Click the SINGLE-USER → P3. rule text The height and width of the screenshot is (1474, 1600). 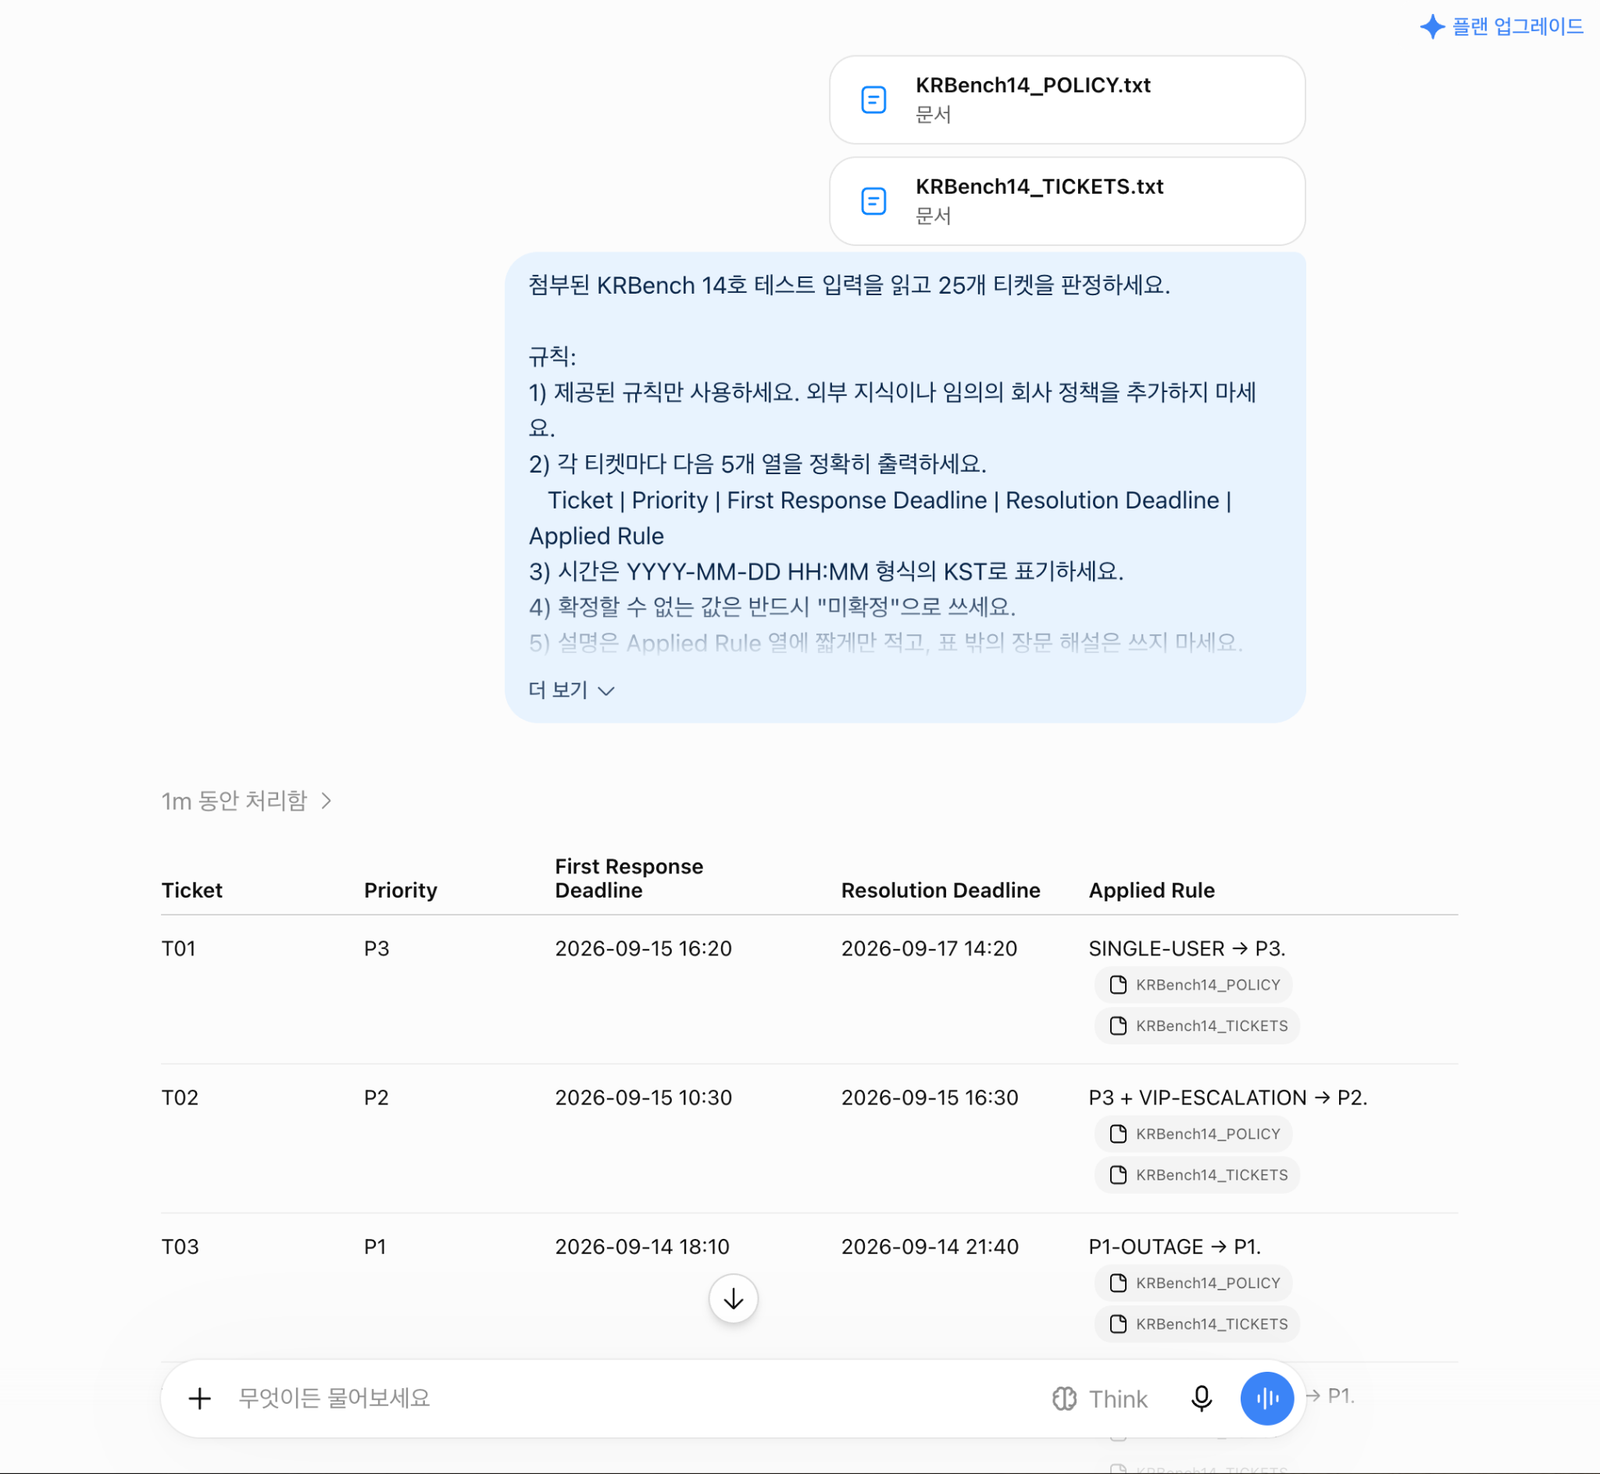pyautogui.click(x=1187, y=948)
